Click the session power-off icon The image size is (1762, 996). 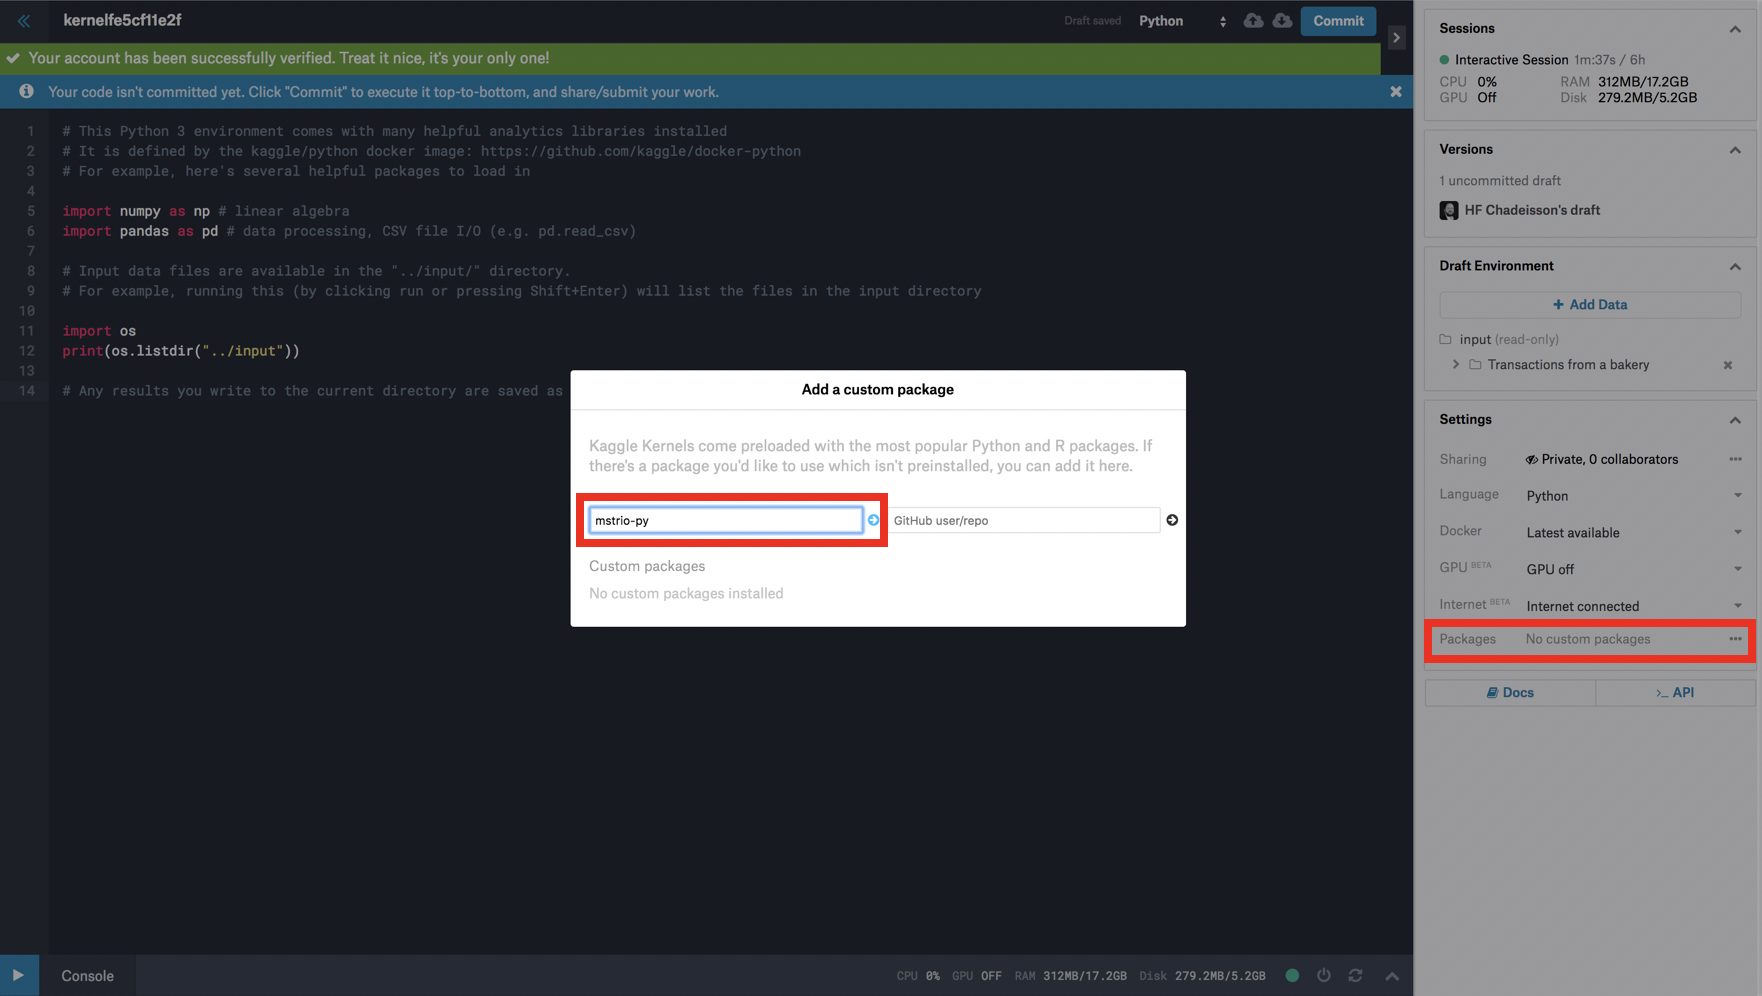tap(1324, 975)
